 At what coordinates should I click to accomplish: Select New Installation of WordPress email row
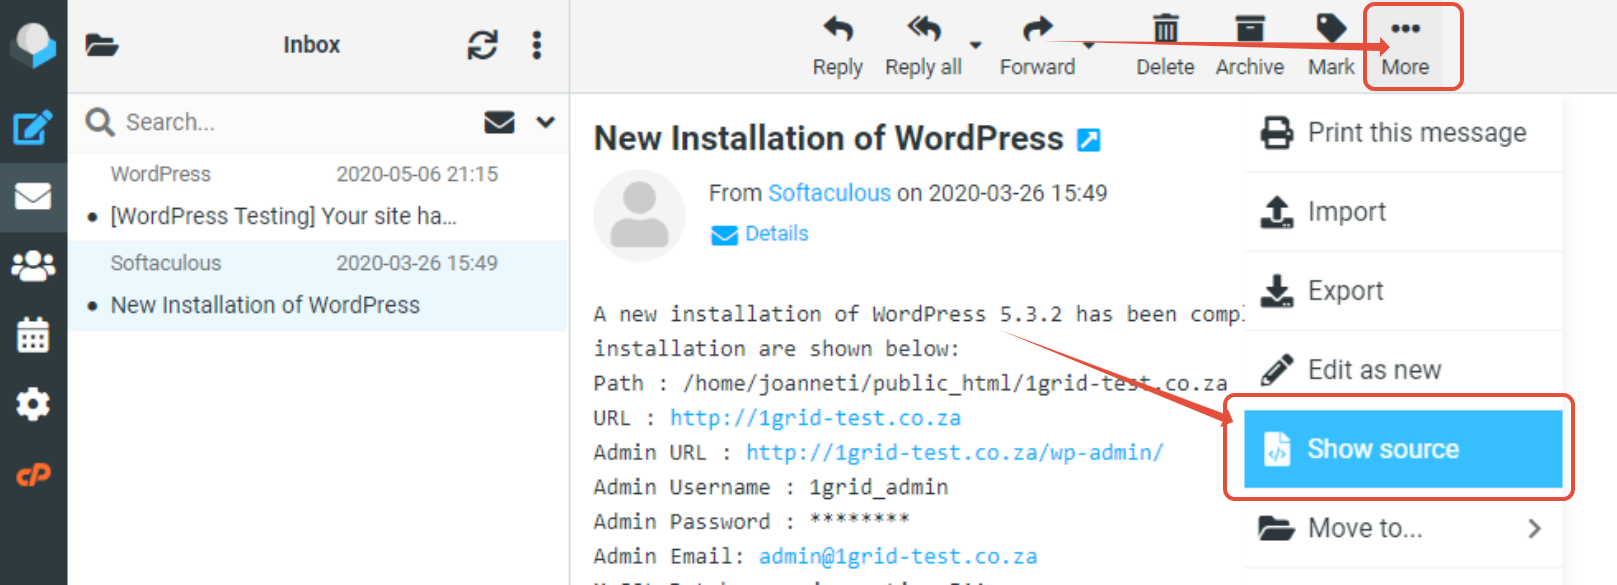318,286
